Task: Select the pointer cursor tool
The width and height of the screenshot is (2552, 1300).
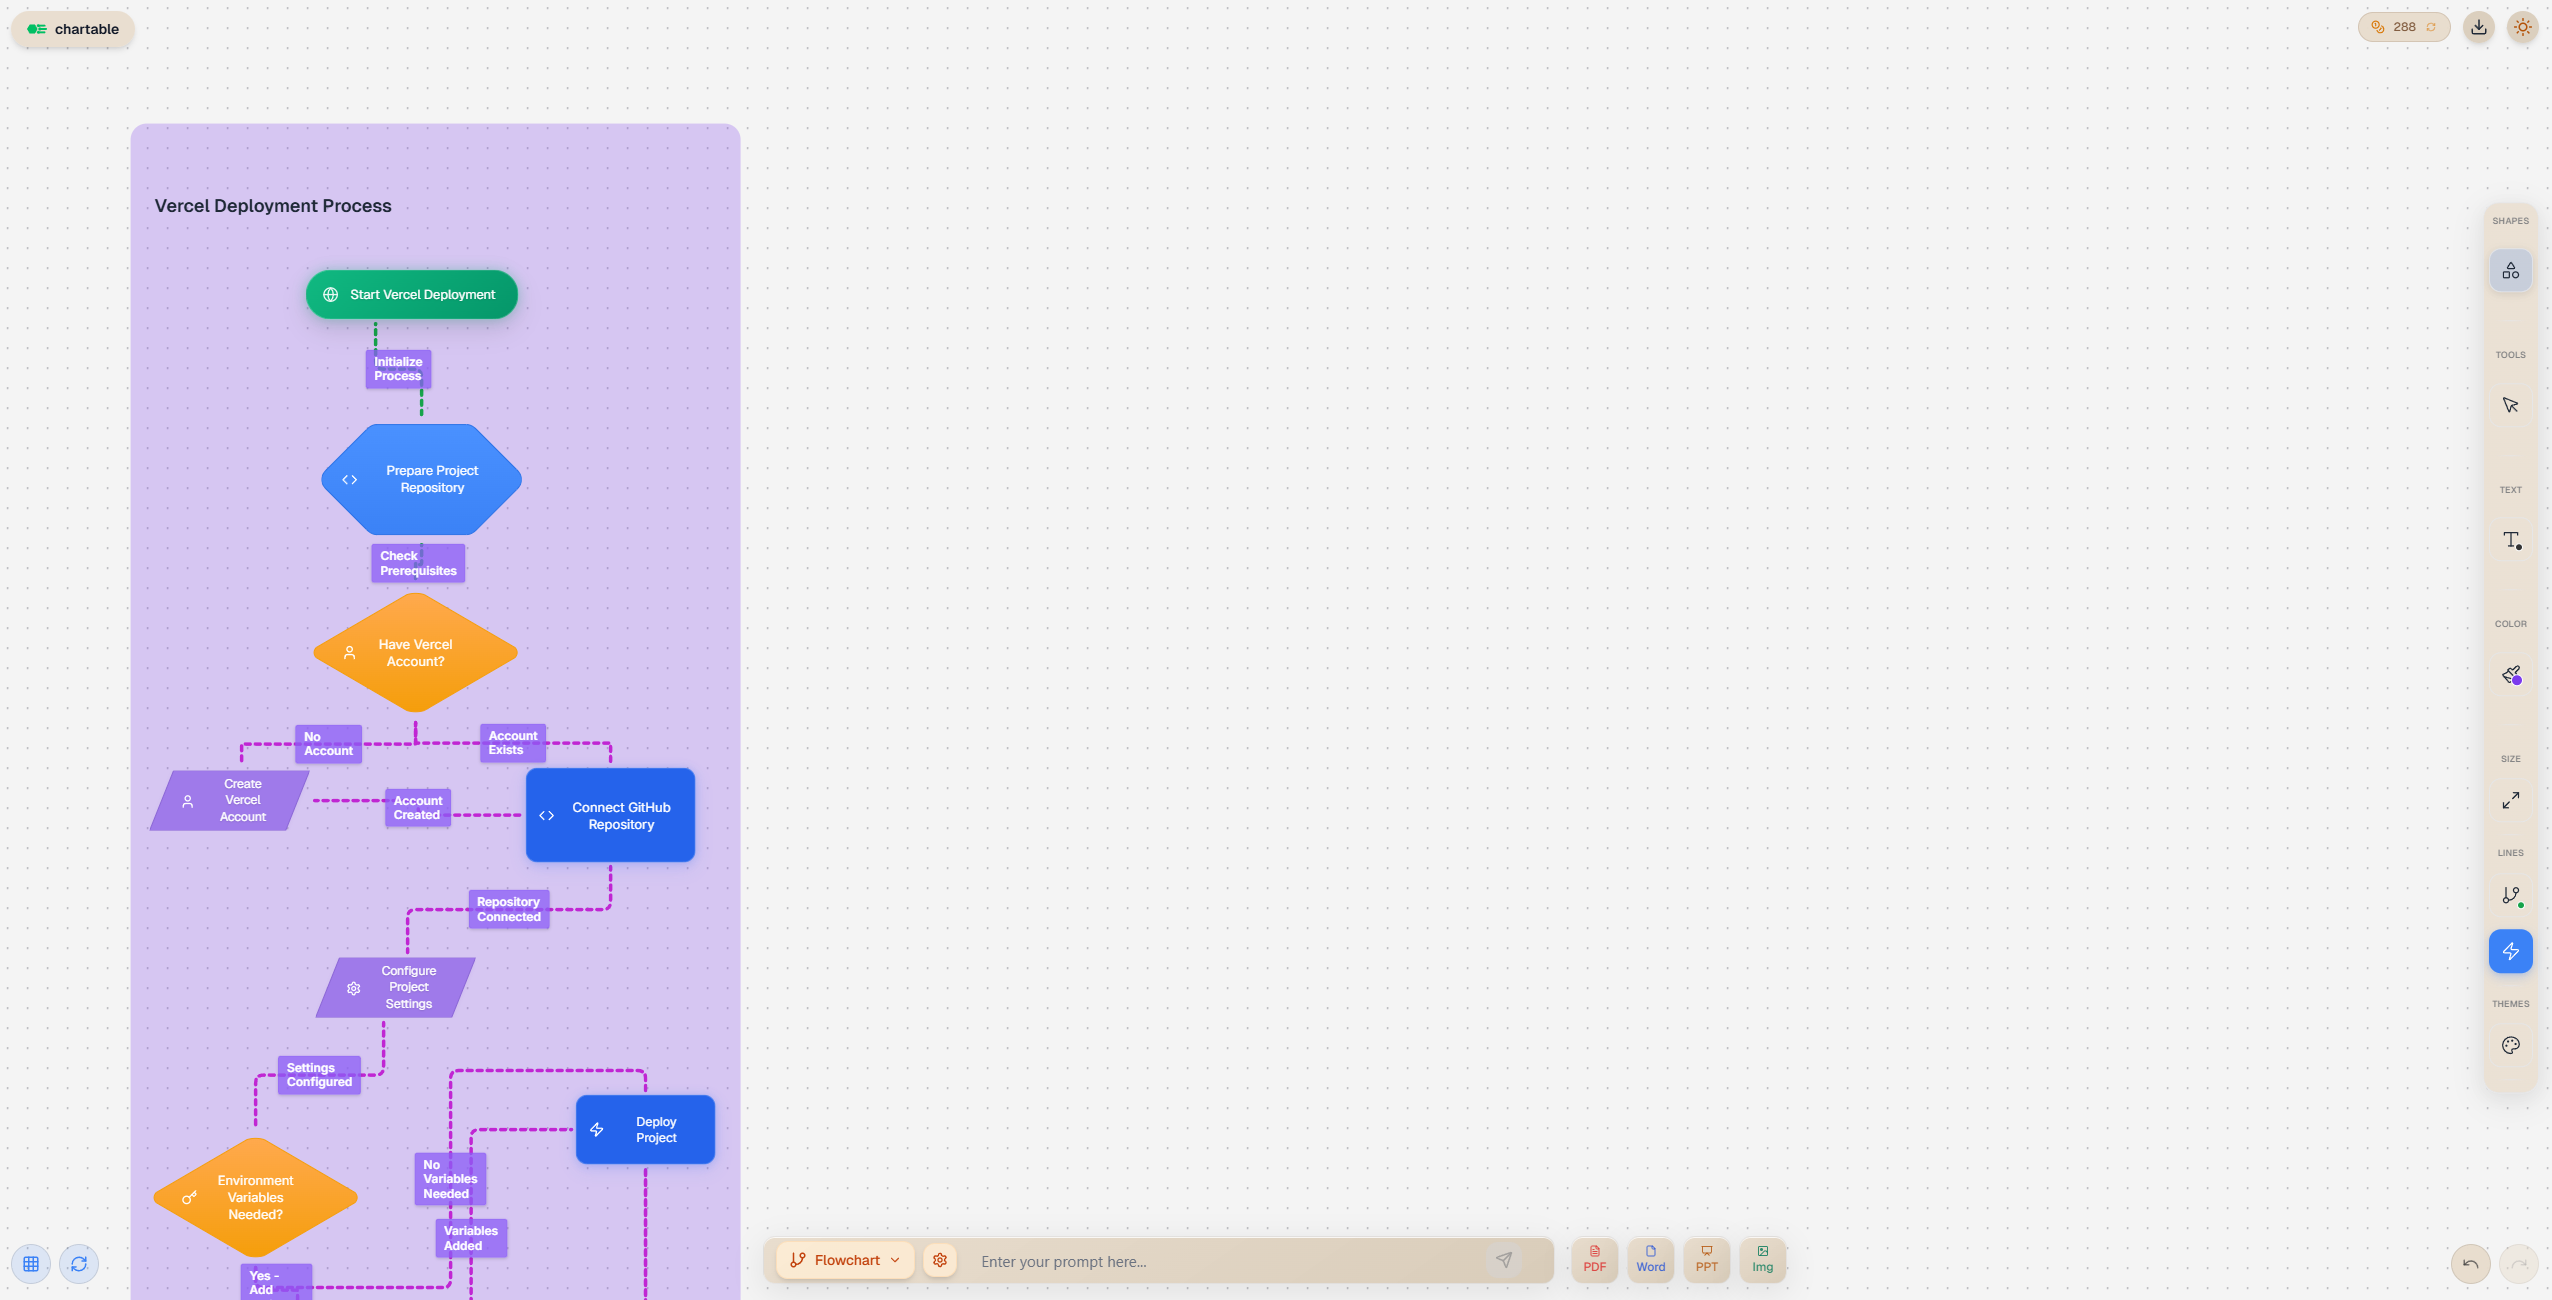Action: [x=2510, y=405]
